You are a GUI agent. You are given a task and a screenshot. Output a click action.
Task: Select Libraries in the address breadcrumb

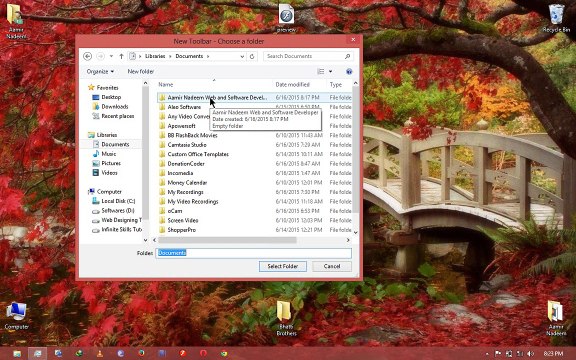[x=155, y=56]
